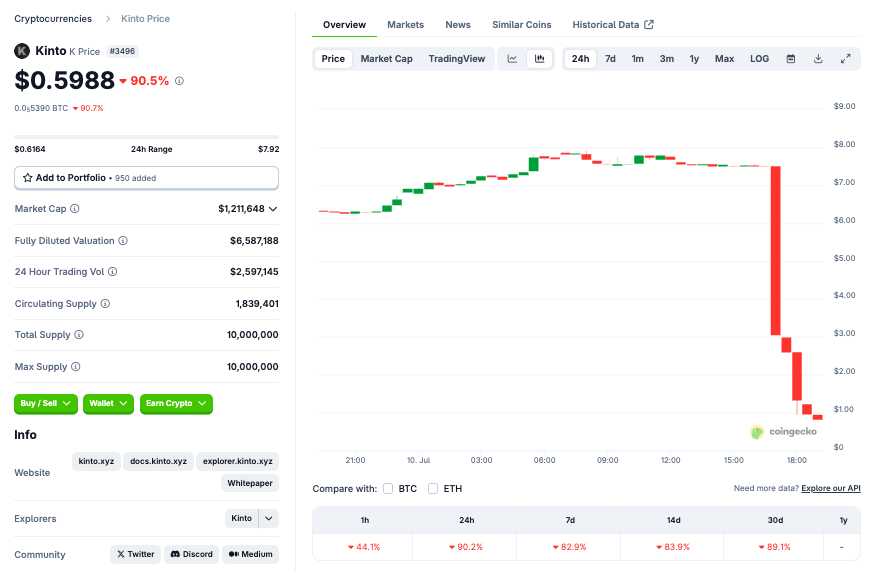Click external link icon beside Historical Data
882x571 pixels.
649,24
